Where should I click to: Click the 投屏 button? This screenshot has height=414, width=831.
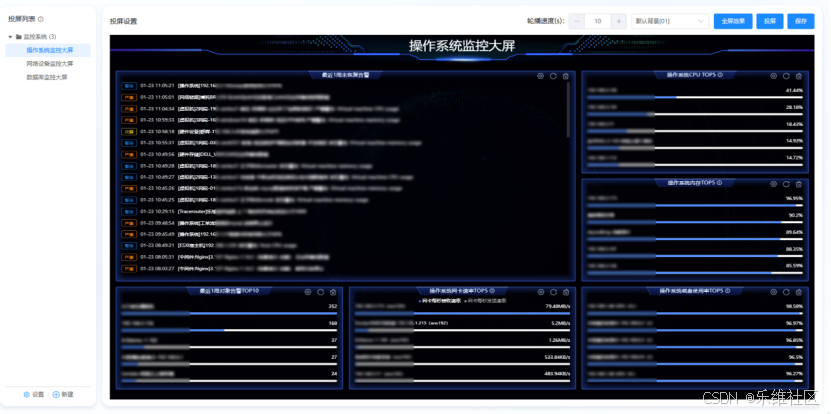point(770,21)
